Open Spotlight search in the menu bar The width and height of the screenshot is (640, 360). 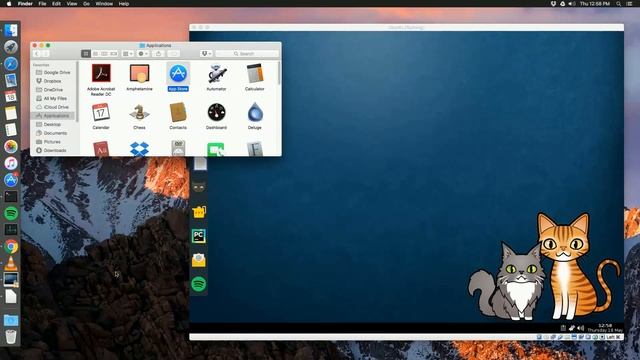click(619, 4)
